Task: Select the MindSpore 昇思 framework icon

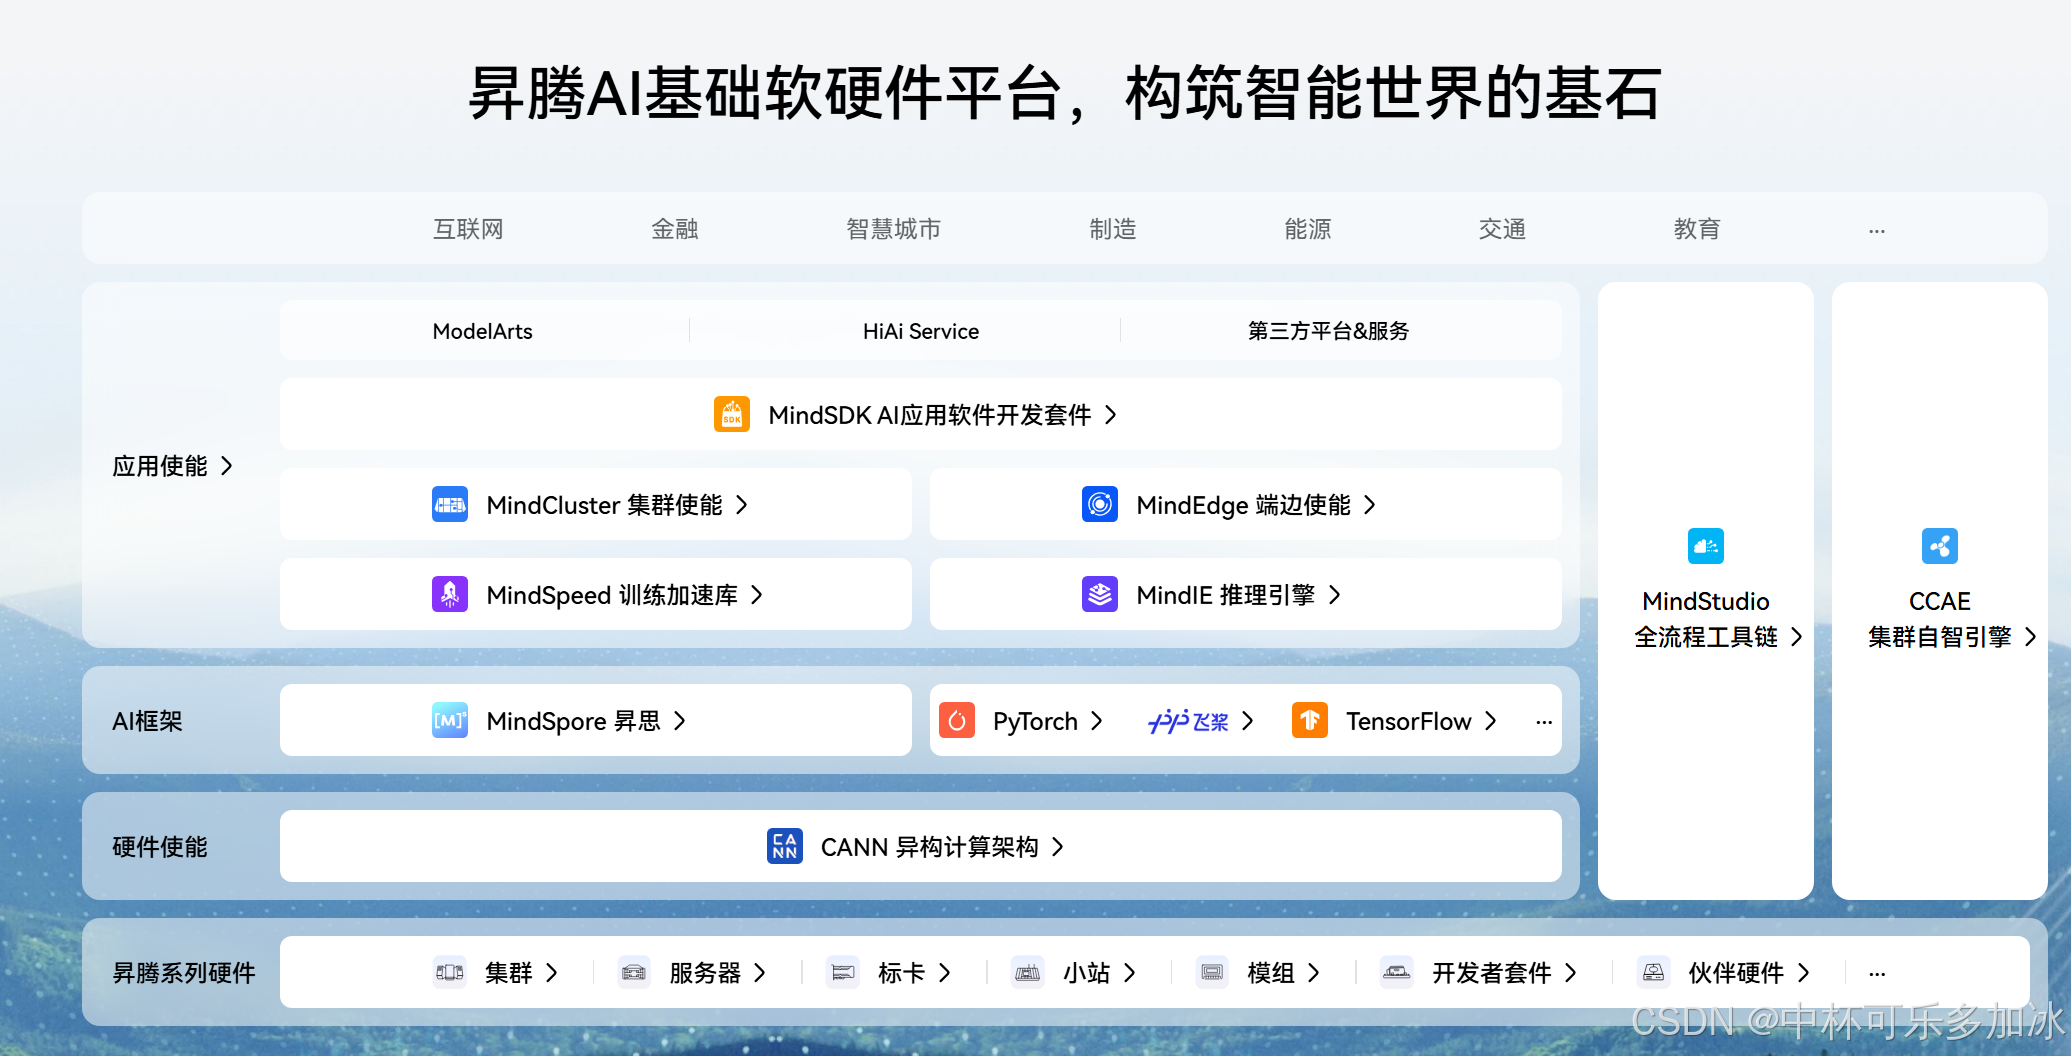Action: pyautogui.click(x=450, y=720)
